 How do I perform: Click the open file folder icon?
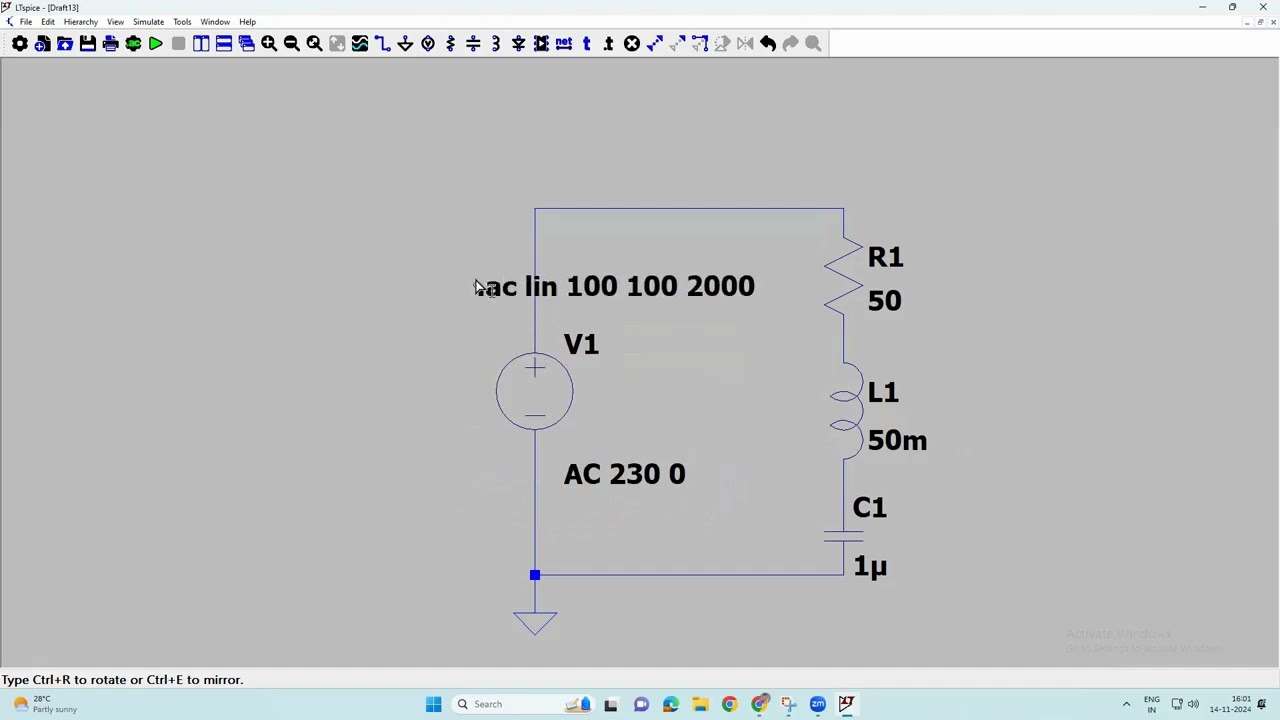coord(65,44)
